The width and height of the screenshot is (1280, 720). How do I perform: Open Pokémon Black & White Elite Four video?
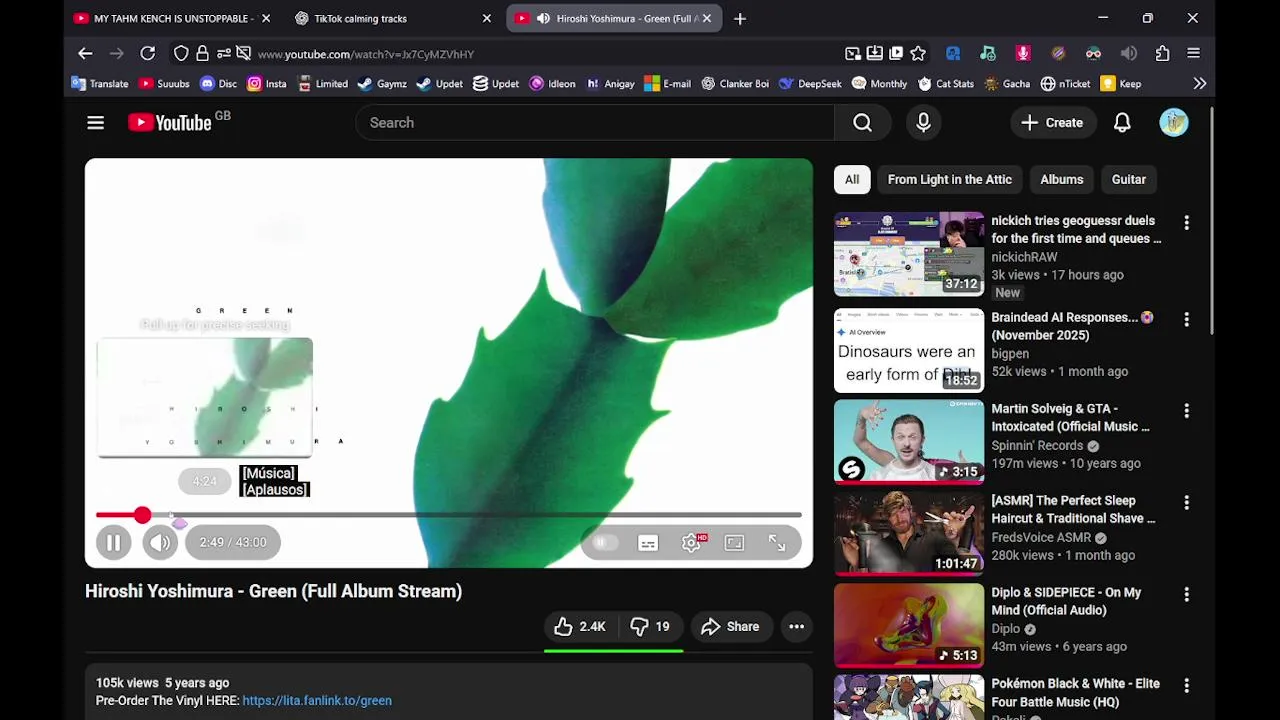coord(1075,692)
